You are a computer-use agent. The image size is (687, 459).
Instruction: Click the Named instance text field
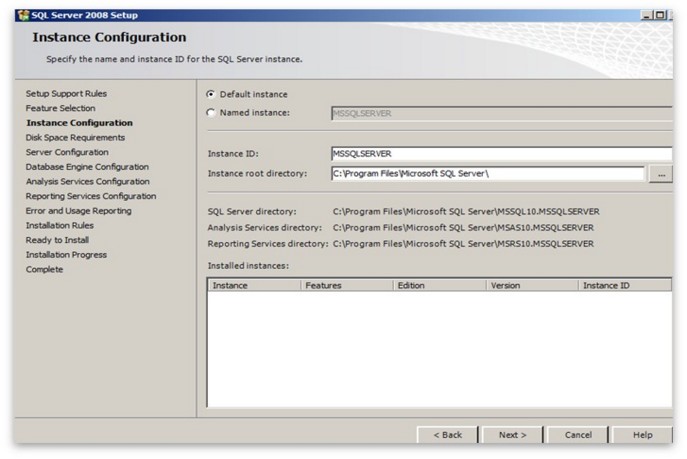502,113
